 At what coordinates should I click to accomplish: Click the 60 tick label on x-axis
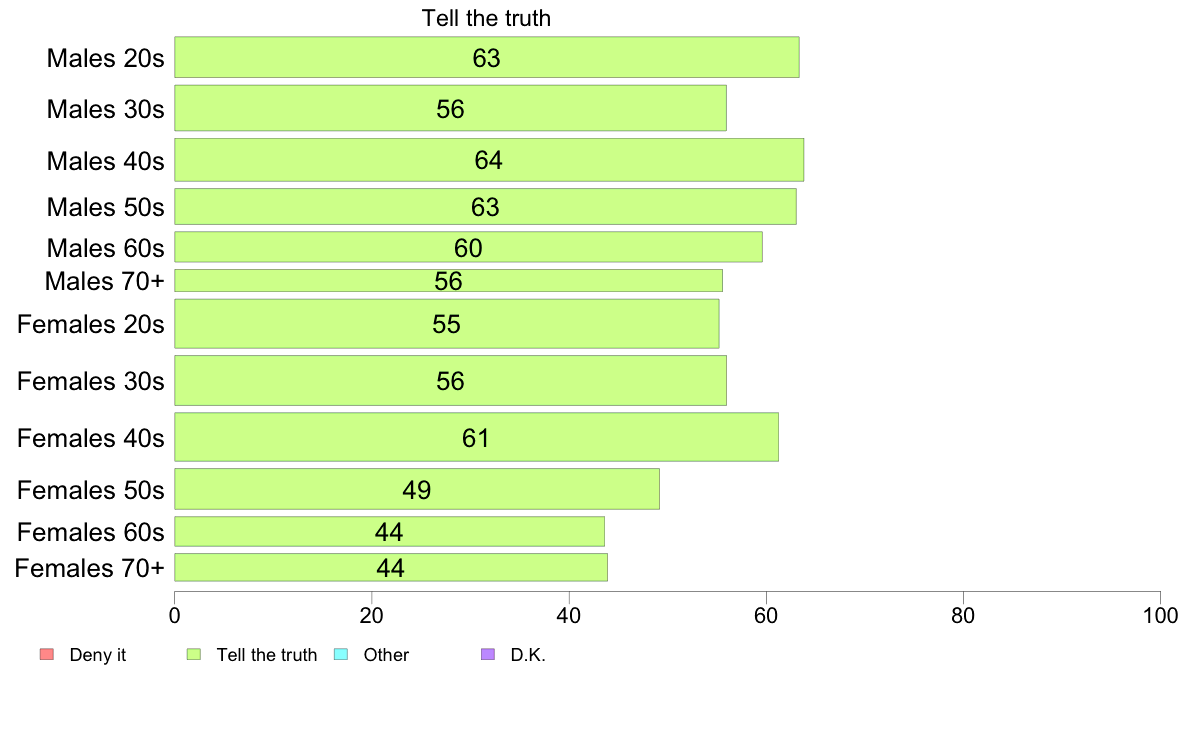coord(765,615)
